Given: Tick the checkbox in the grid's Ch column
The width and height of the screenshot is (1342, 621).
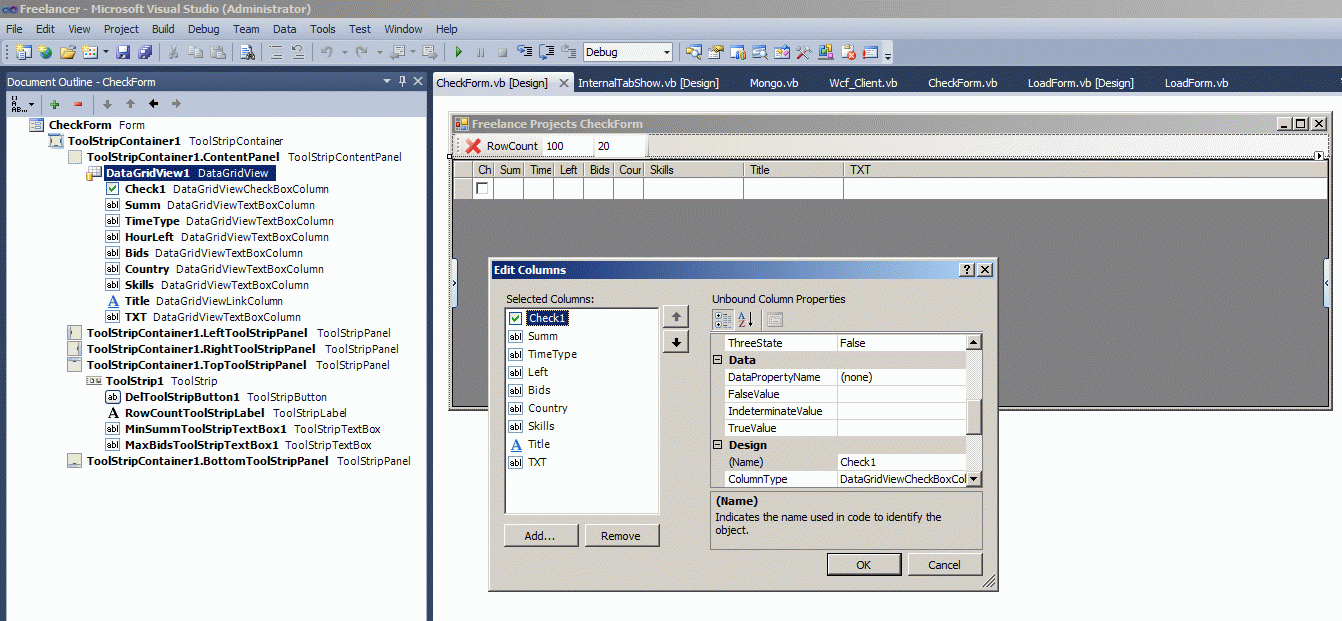Looking at the screenshot, I should [483, 188].
